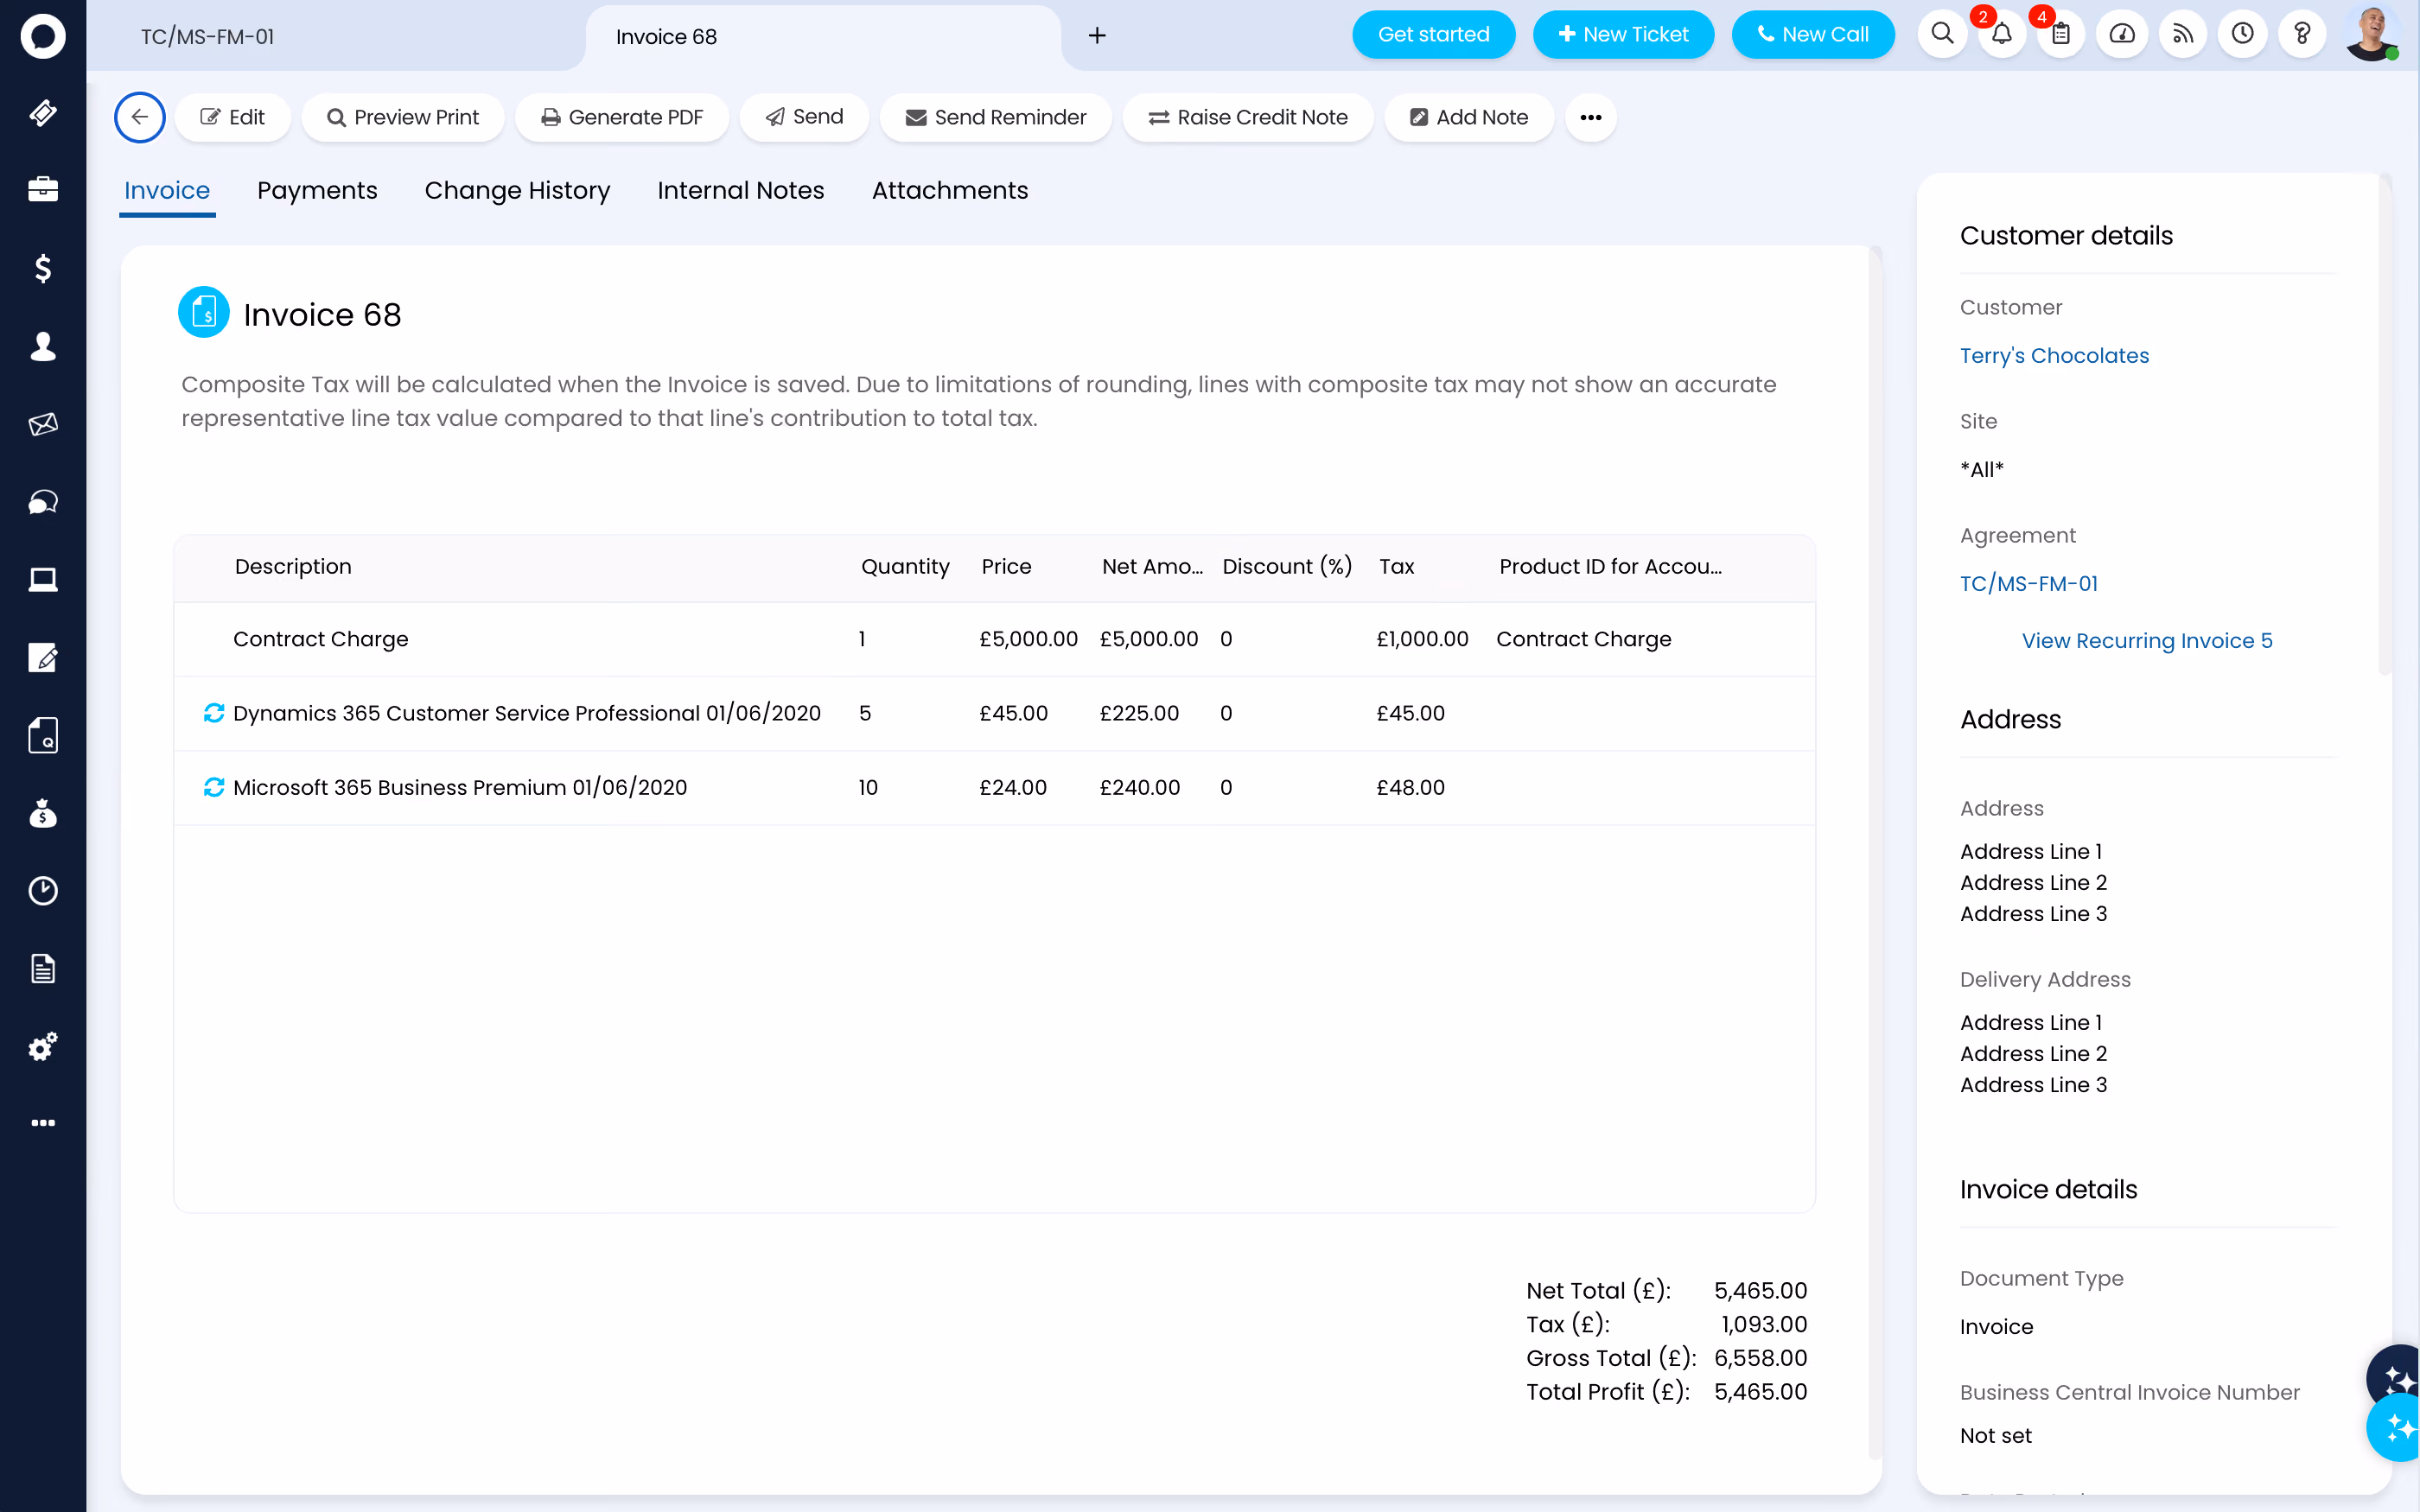Click Add Note

coord(1469,117)
